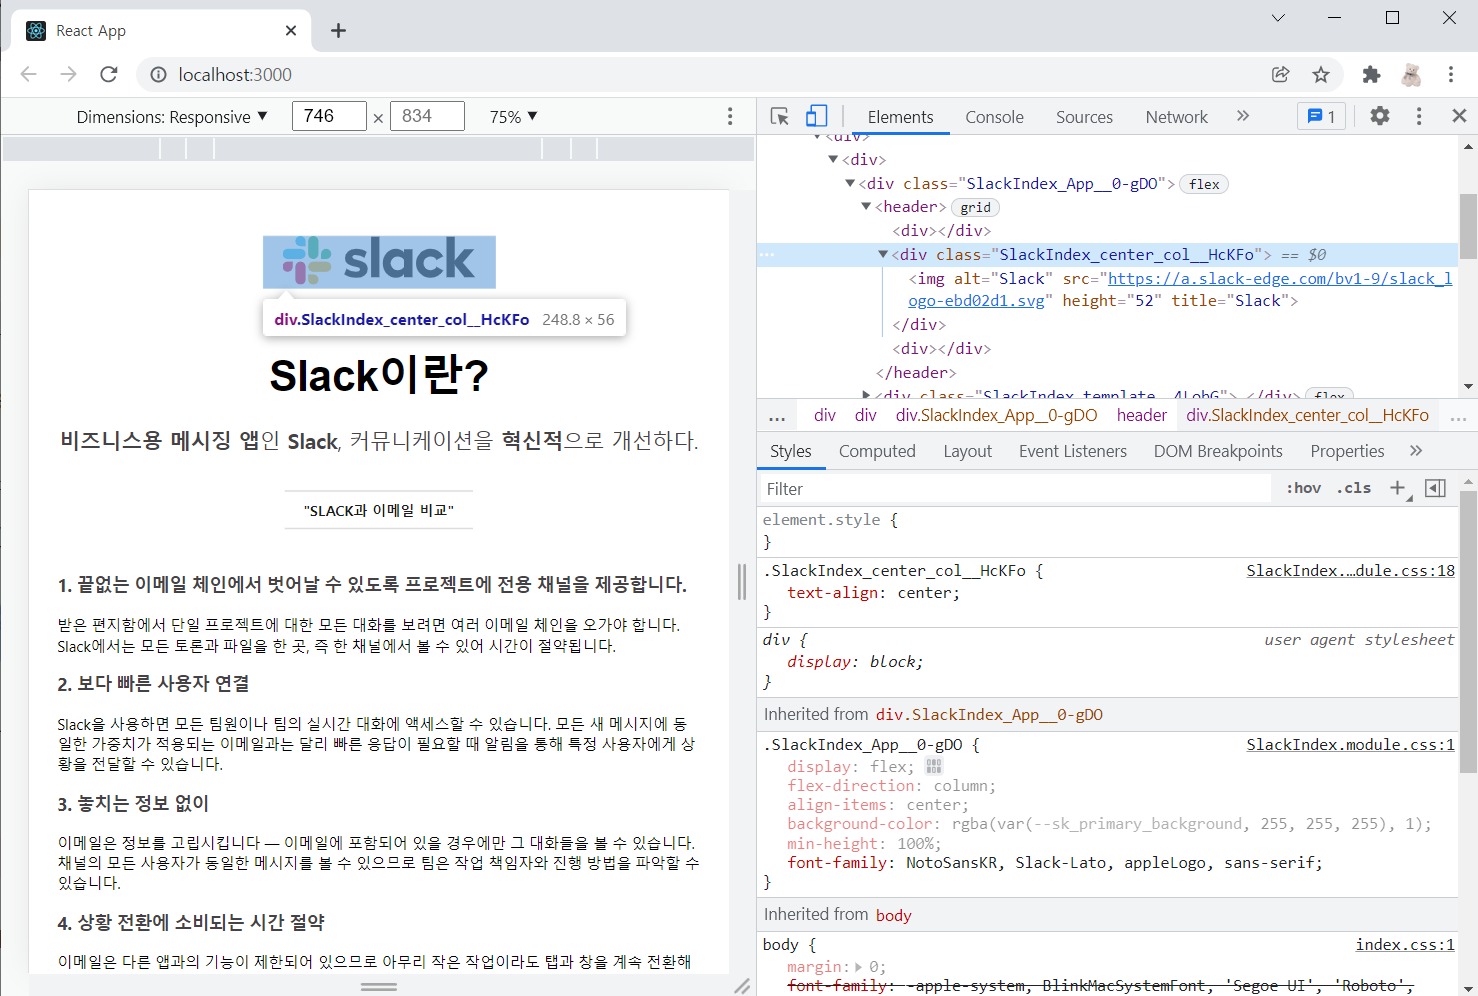Open the Event Listeners tab
This screenshot has height=996, width=1478.
point(1072,451)
